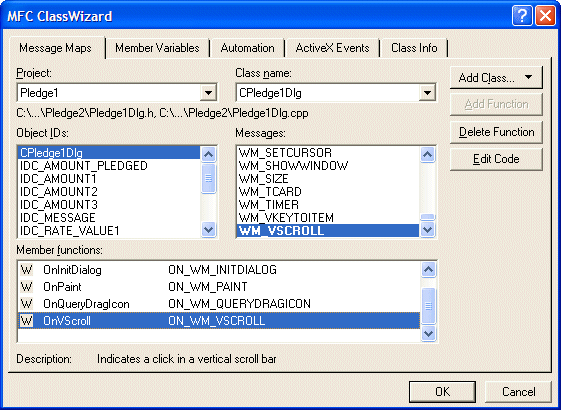This screenshot has height=410, width=561.
Task: Select IDC_MESSAGE object ID
Action: pyautogui.click(x=109, y=218)
